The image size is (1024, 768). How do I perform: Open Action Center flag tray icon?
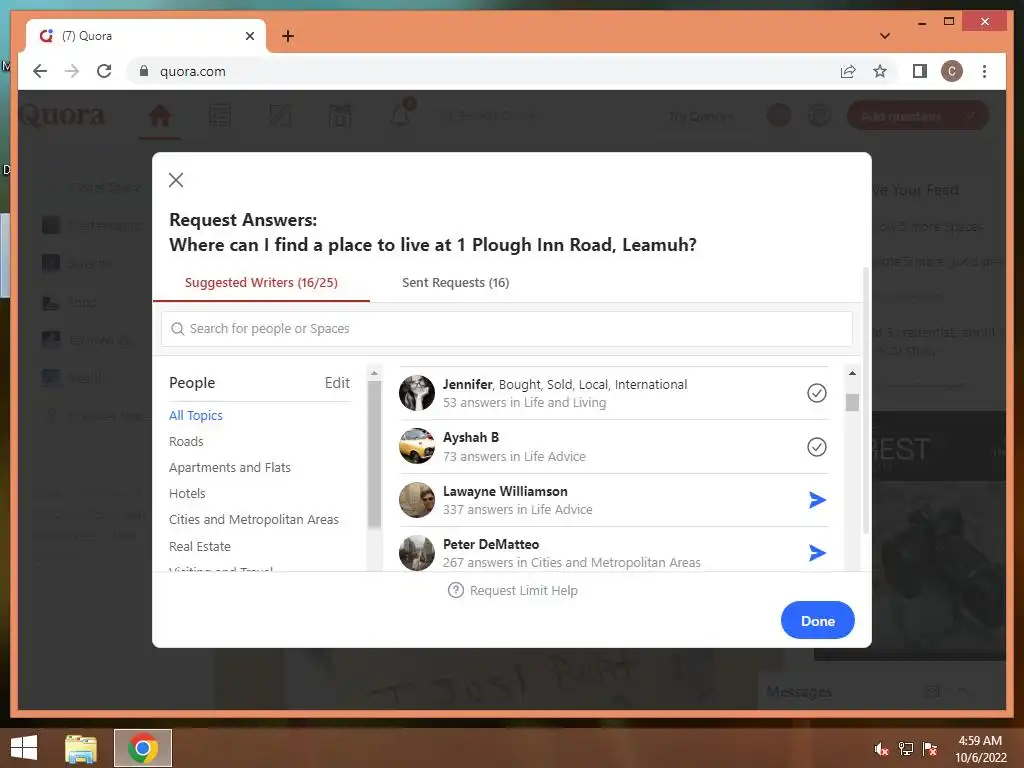coord(930,749)
